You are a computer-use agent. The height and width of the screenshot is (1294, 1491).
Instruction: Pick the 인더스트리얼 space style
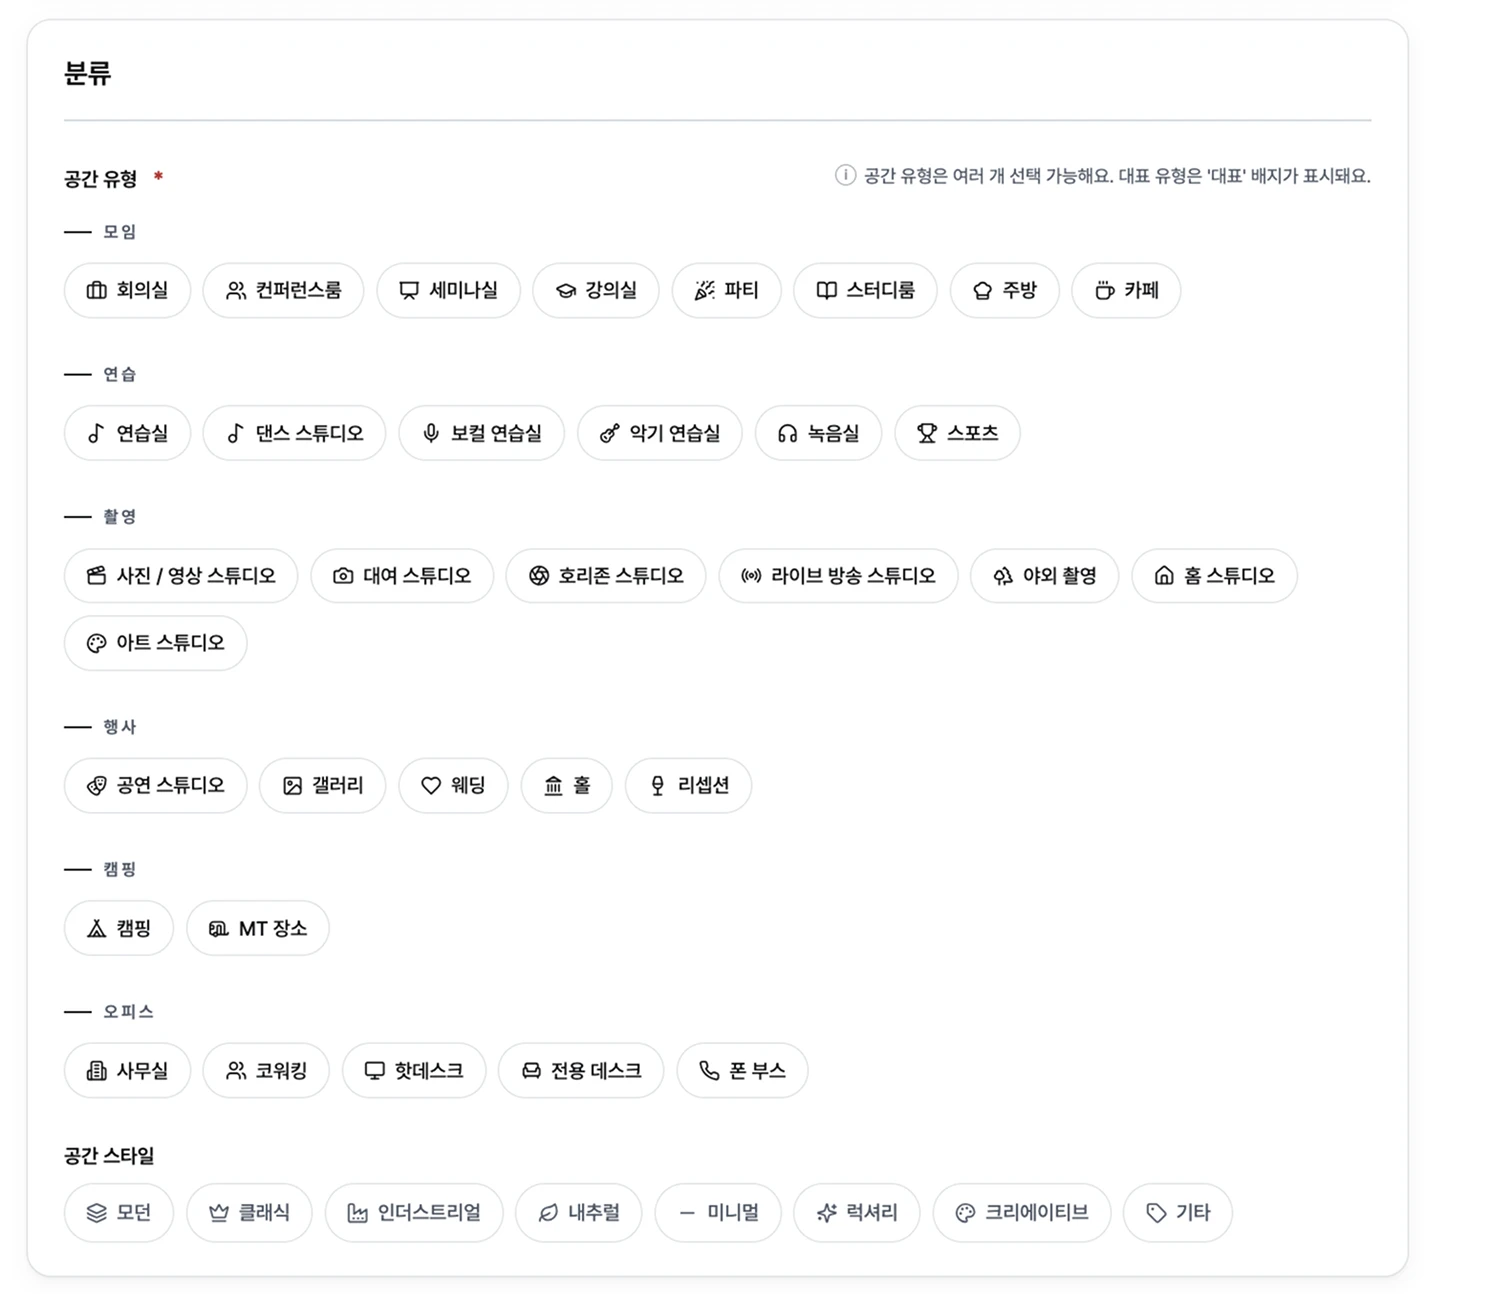tap(414, 1213)
